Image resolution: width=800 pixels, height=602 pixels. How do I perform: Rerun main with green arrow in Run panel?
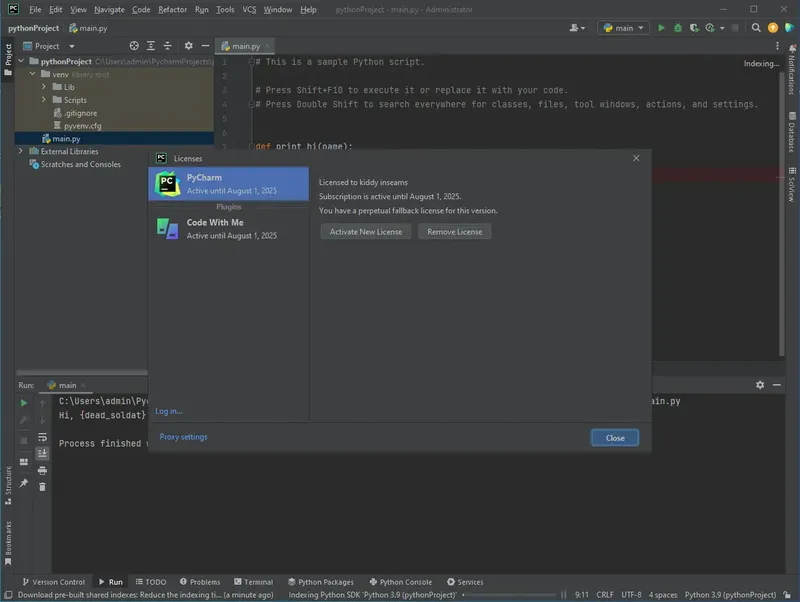coord(24,402)
